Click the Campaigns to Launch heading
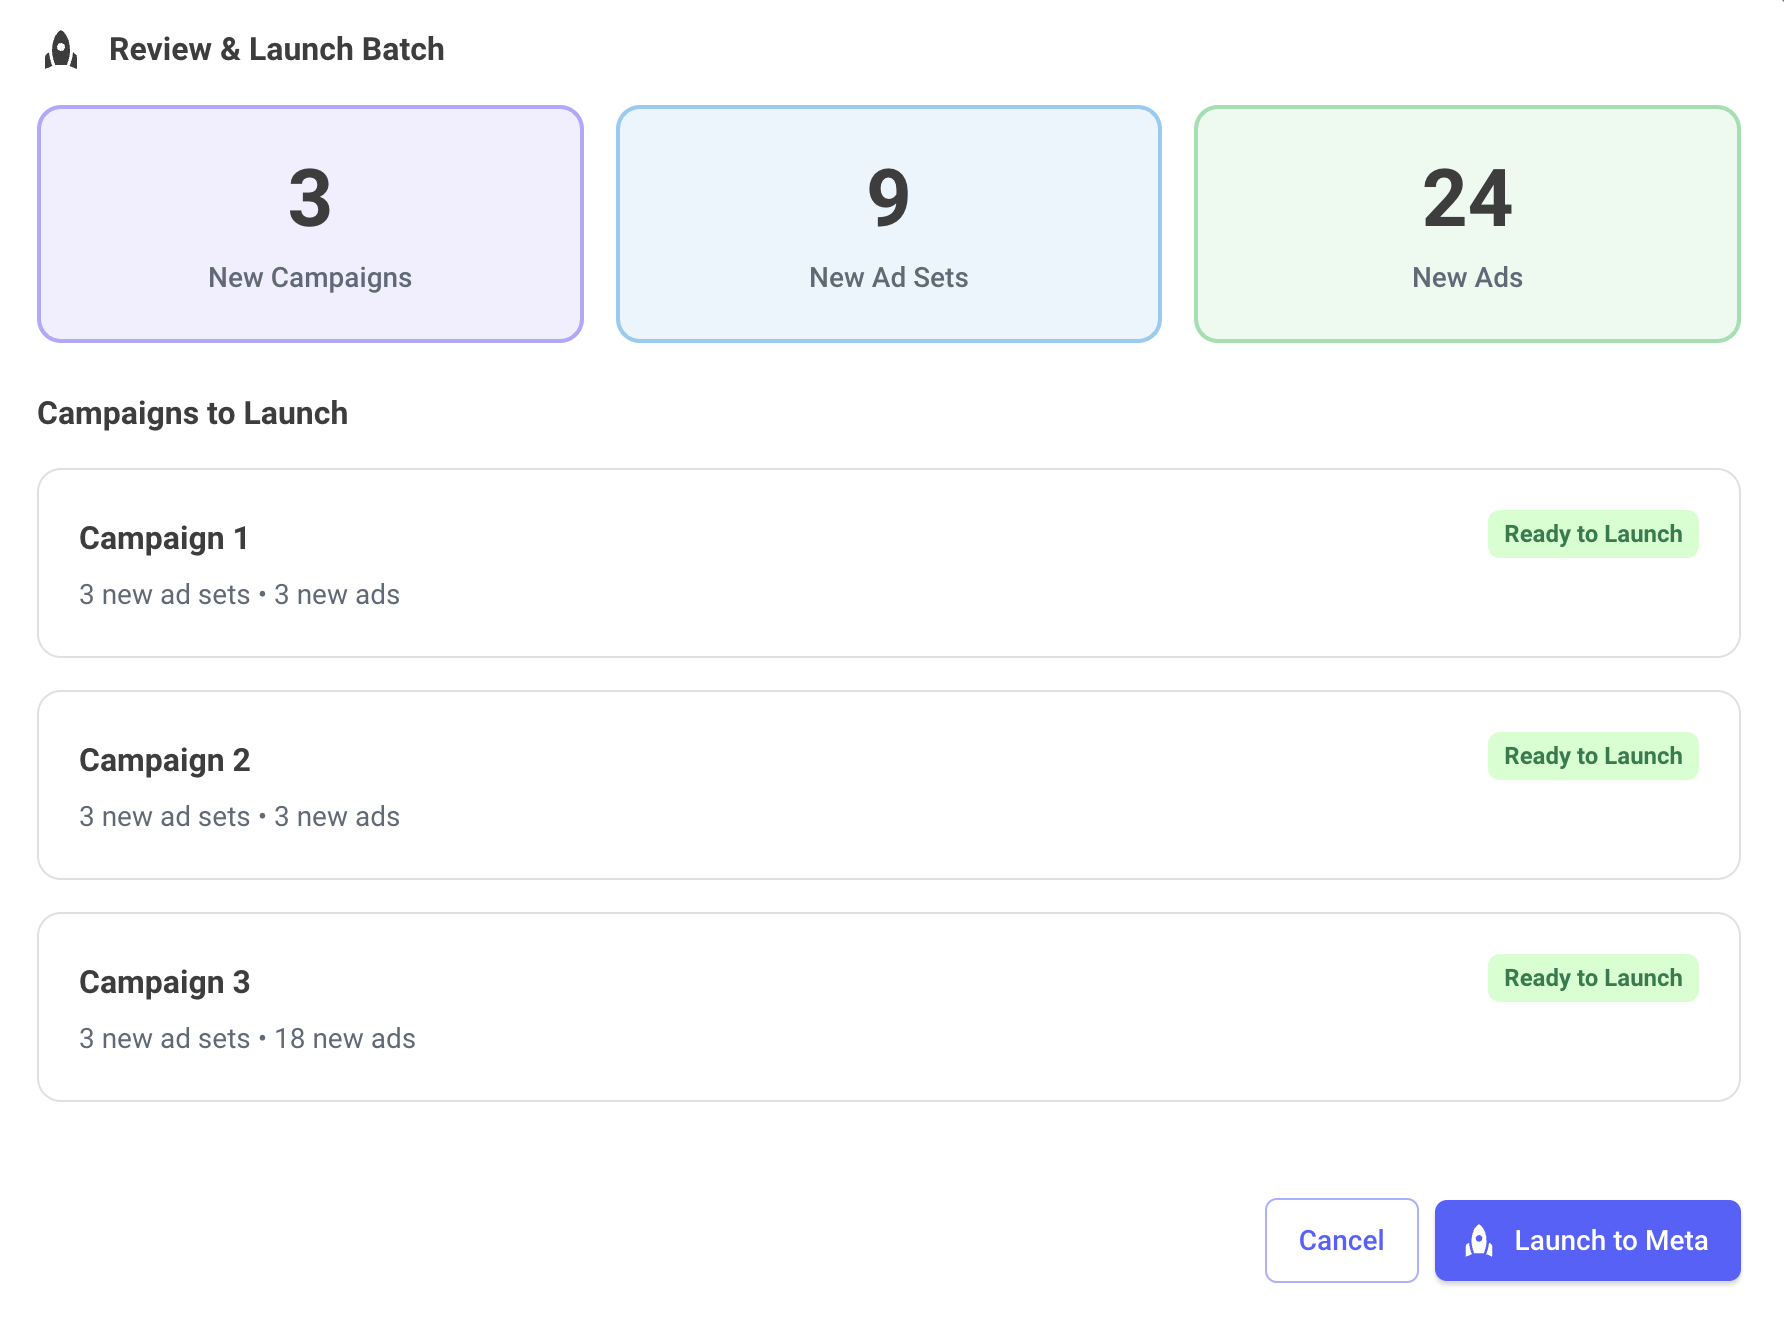 192,412
